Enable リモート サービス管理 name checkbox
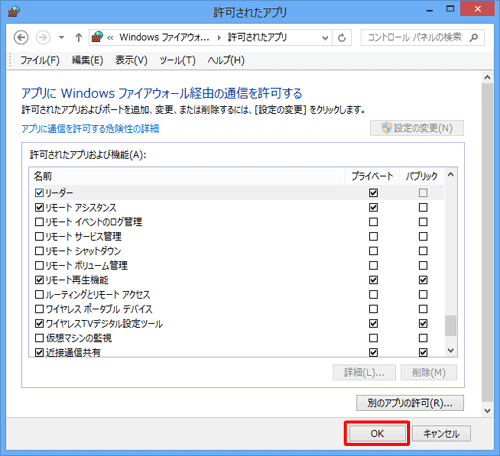The image size is (500, 456). [x=39, y=236]
